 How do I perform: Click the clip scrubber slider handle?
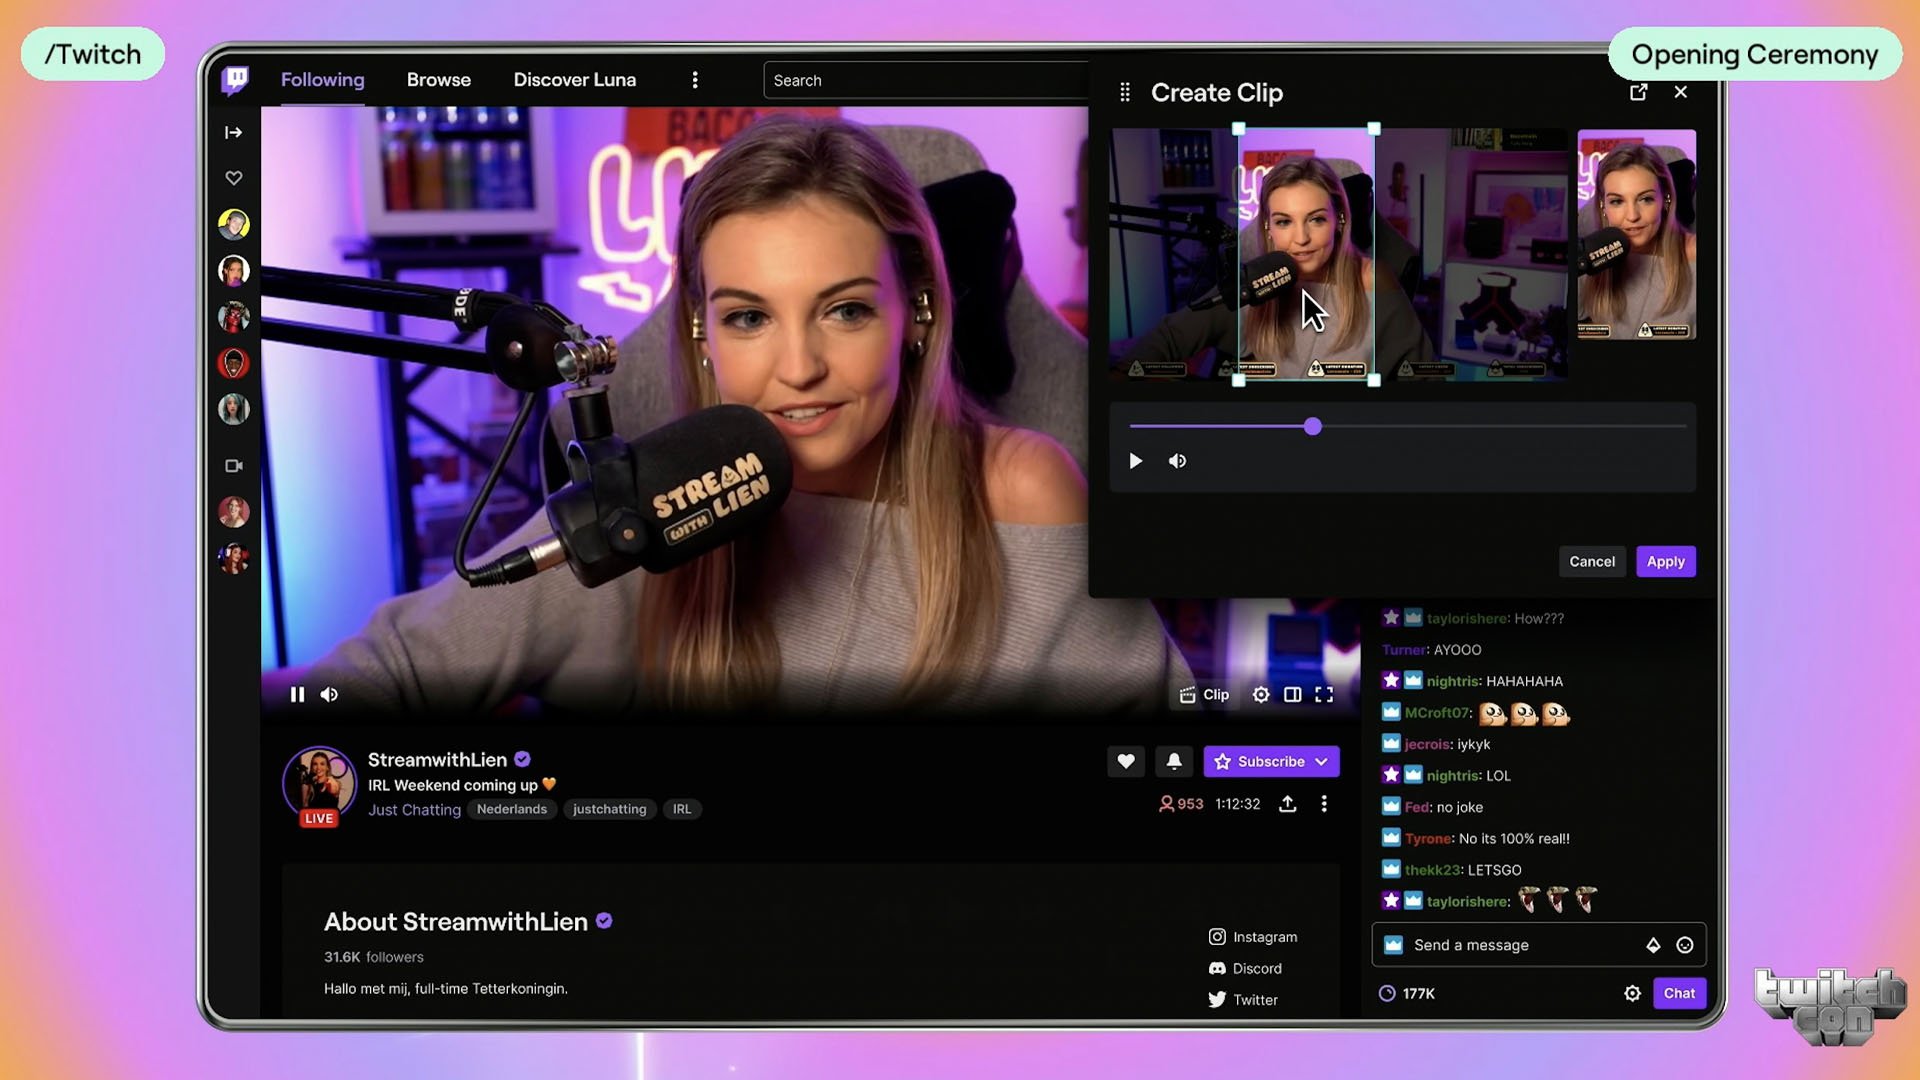(1313, 427)
